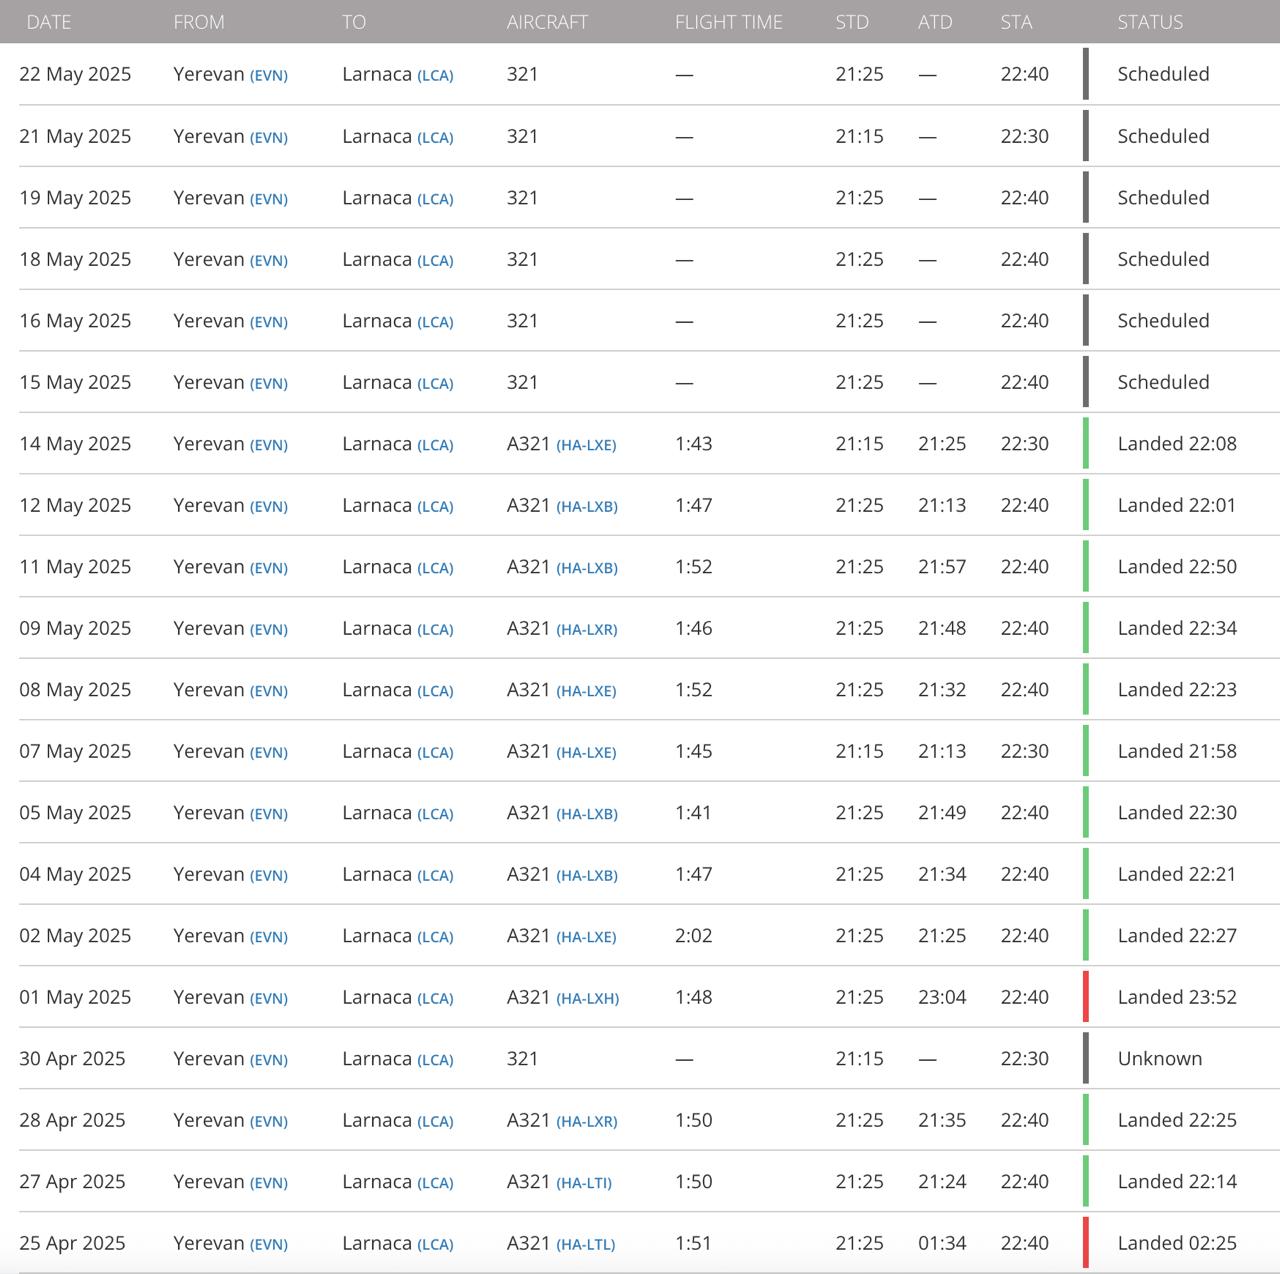Click the AIRCRAFT column header

[547, 22]
